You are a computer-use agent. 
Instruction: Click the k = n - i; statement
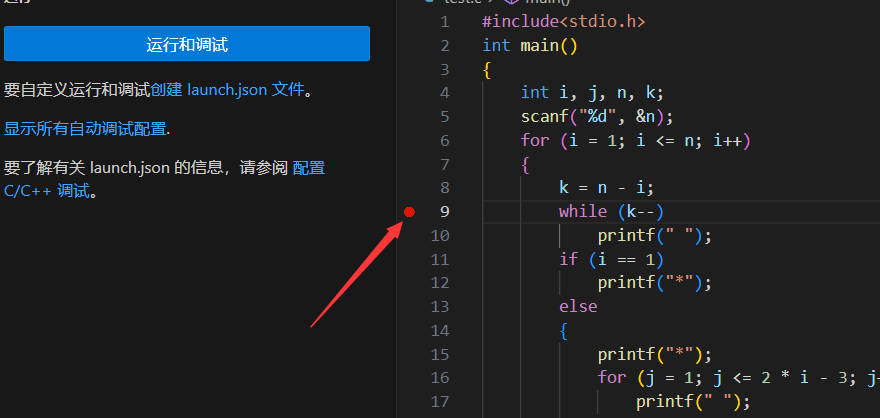coord(607,187)
